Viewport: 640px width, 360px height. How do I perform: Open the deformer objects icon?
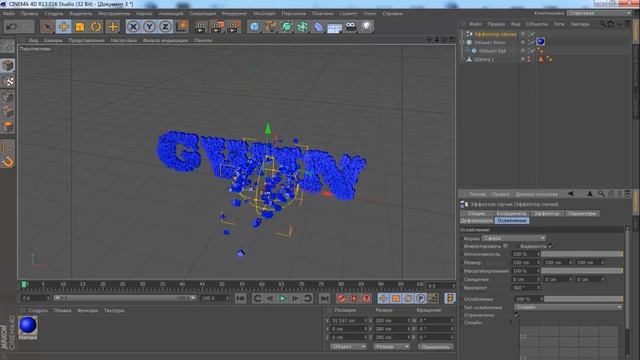(318, 27)
